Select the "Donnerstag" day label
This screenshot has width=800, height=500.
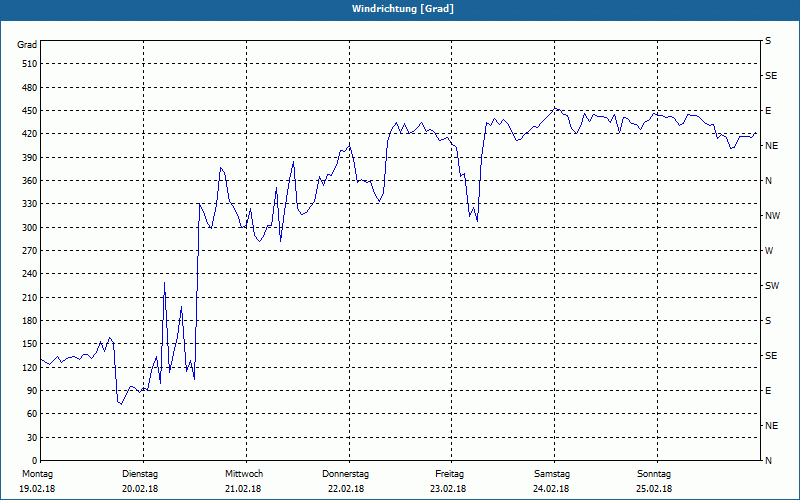pos(345,474)
